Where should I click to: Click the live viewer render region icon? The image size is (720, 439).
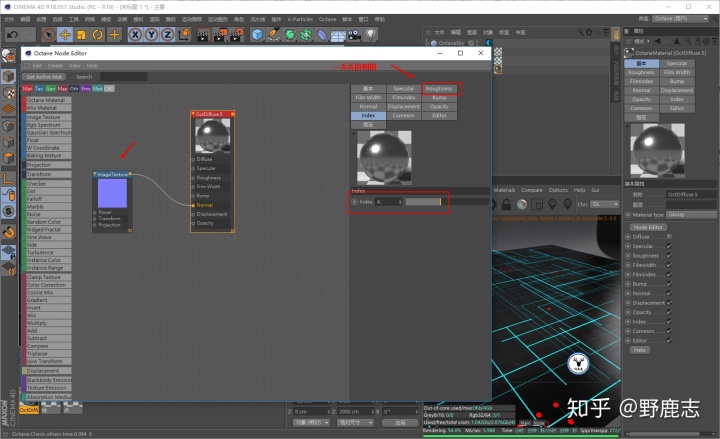pos(537,204)
